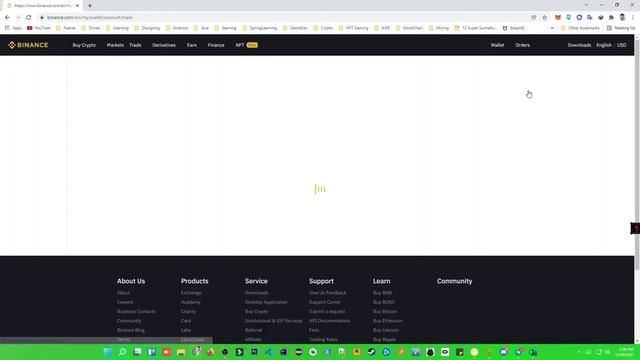This screenshot has height=360, width=640.
Task: Click Desktop Application under Service
Action: (266, 302)
